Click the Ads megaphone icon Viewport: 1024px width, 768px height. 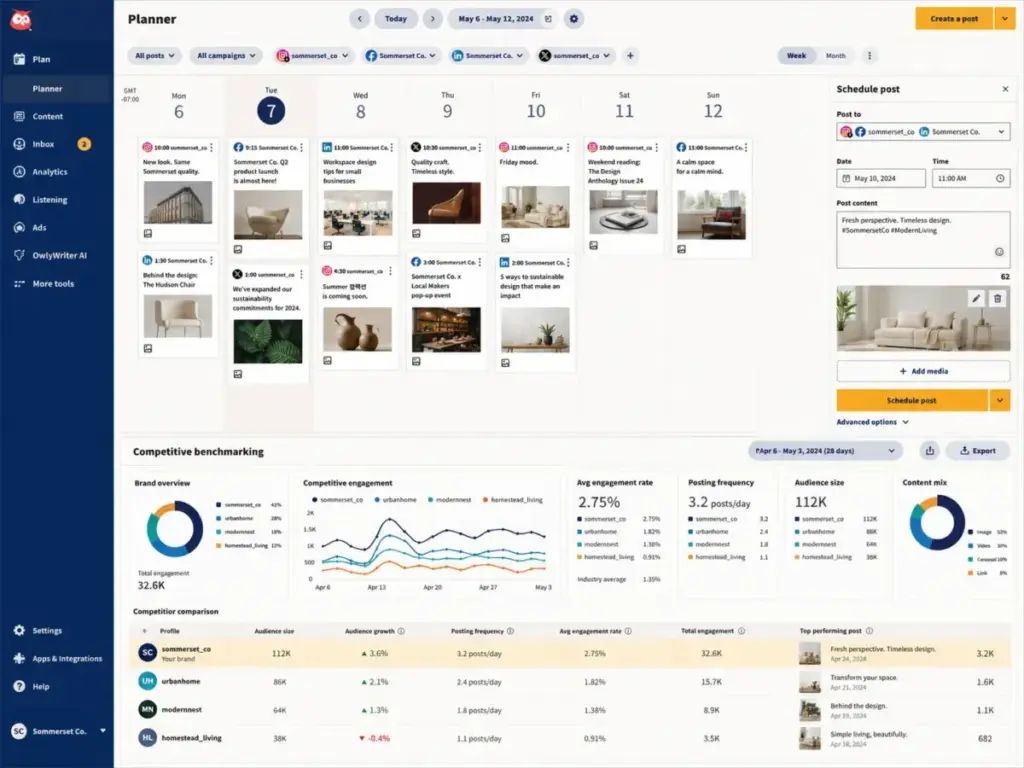[x=20, y=228]
